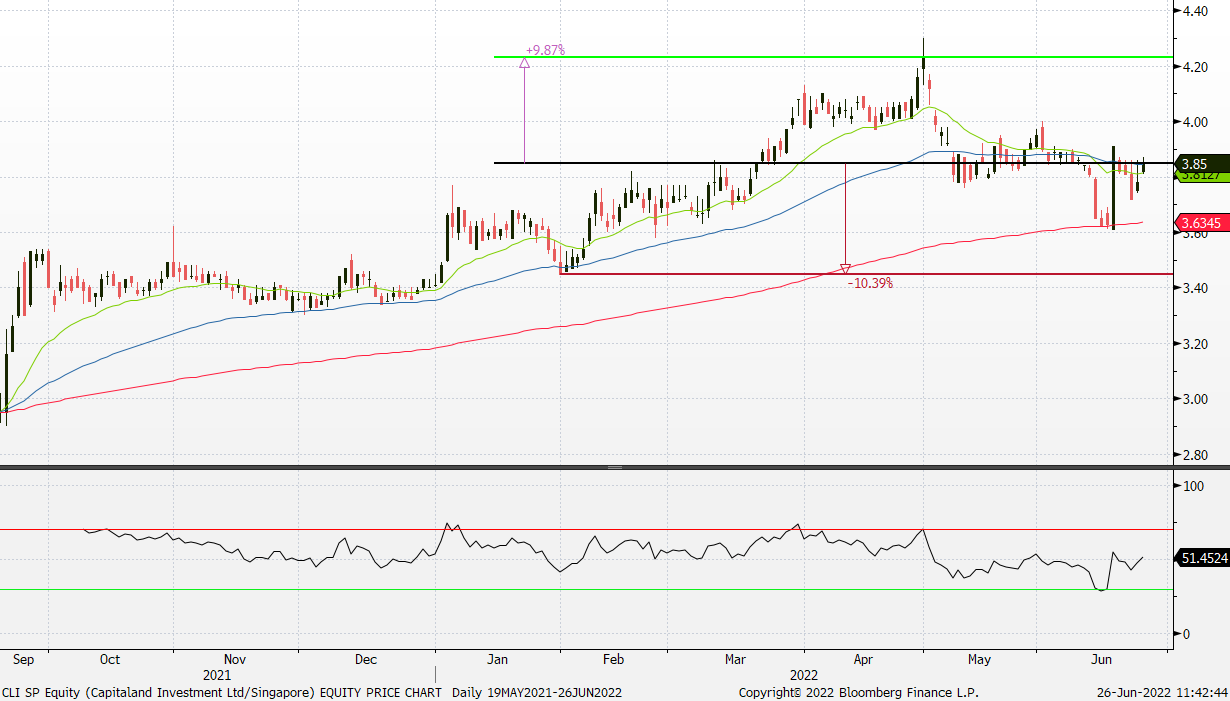Click the Apr month label

point(864,660)
